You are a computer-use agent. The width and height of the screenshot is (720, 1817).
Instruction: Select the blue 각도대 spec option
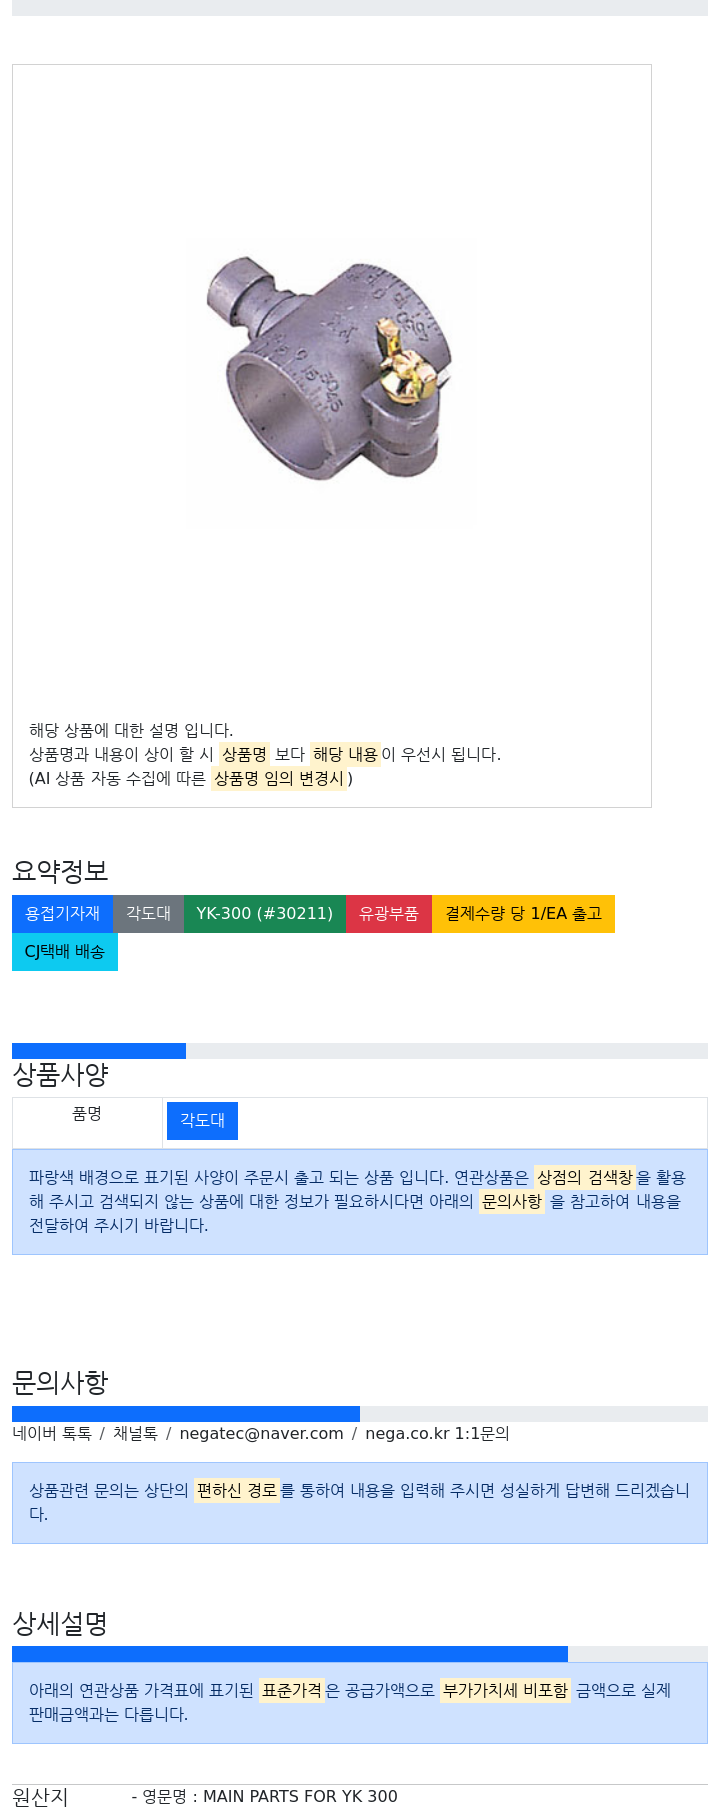pos(202,1121)
